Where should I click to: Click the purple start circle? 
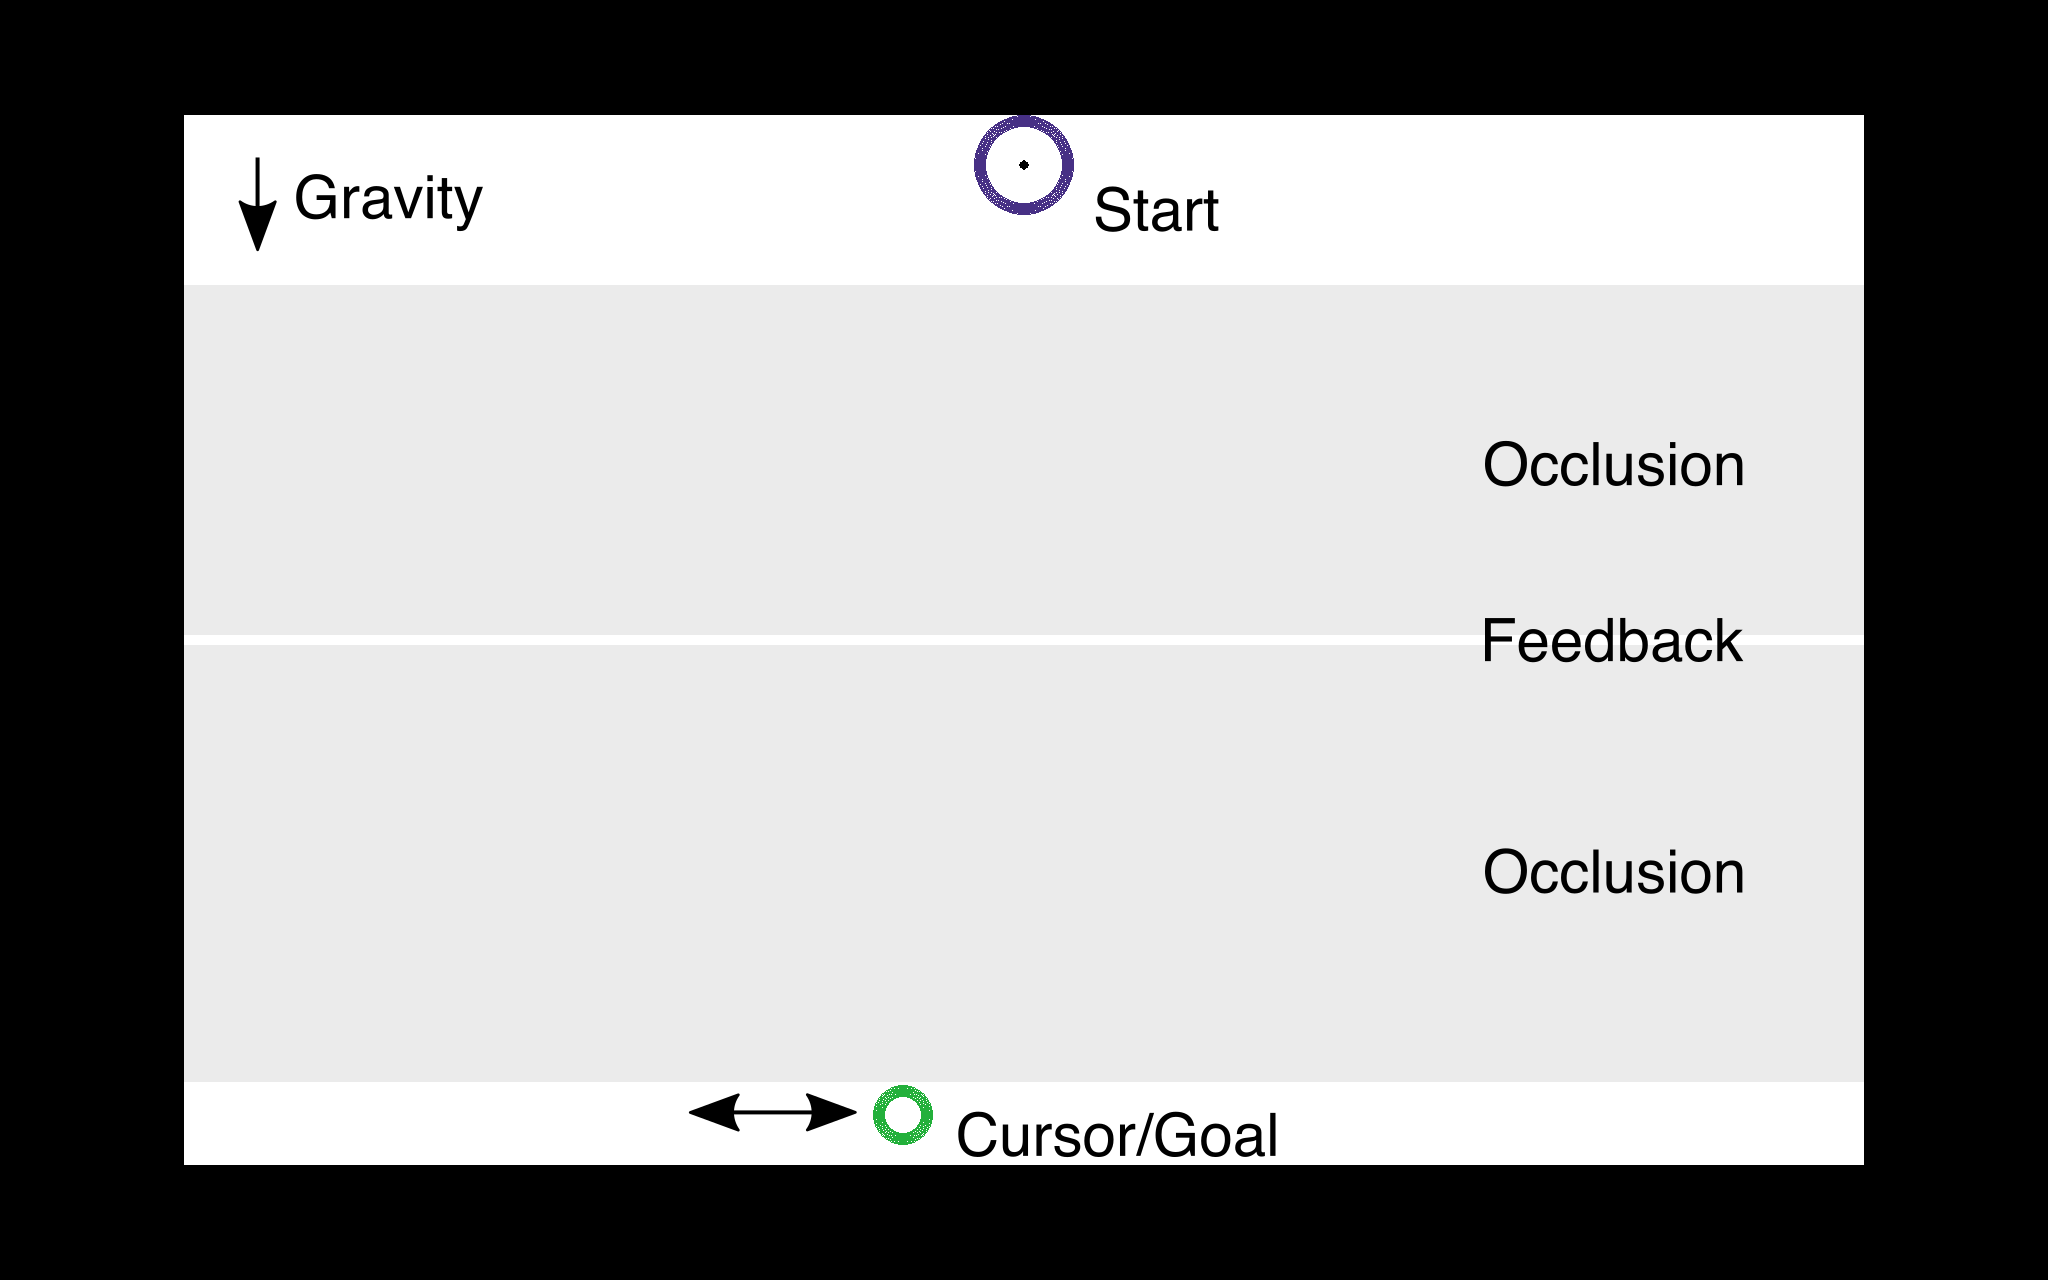1024,165
